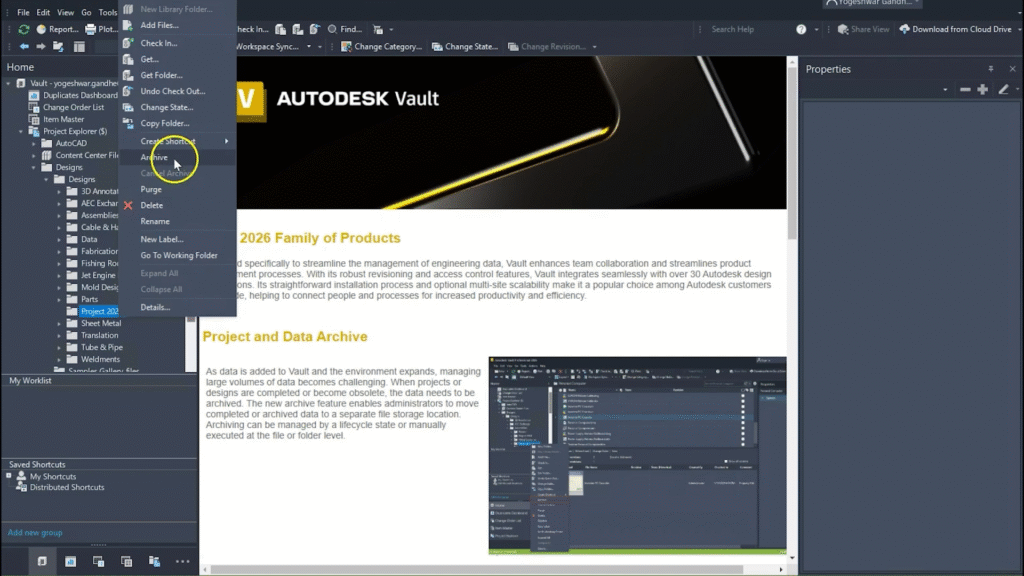This screenshot has width=1024, height=576.
Task: Click the Project and Data Archive screenshot thumbnail
Action: (637, 456)
